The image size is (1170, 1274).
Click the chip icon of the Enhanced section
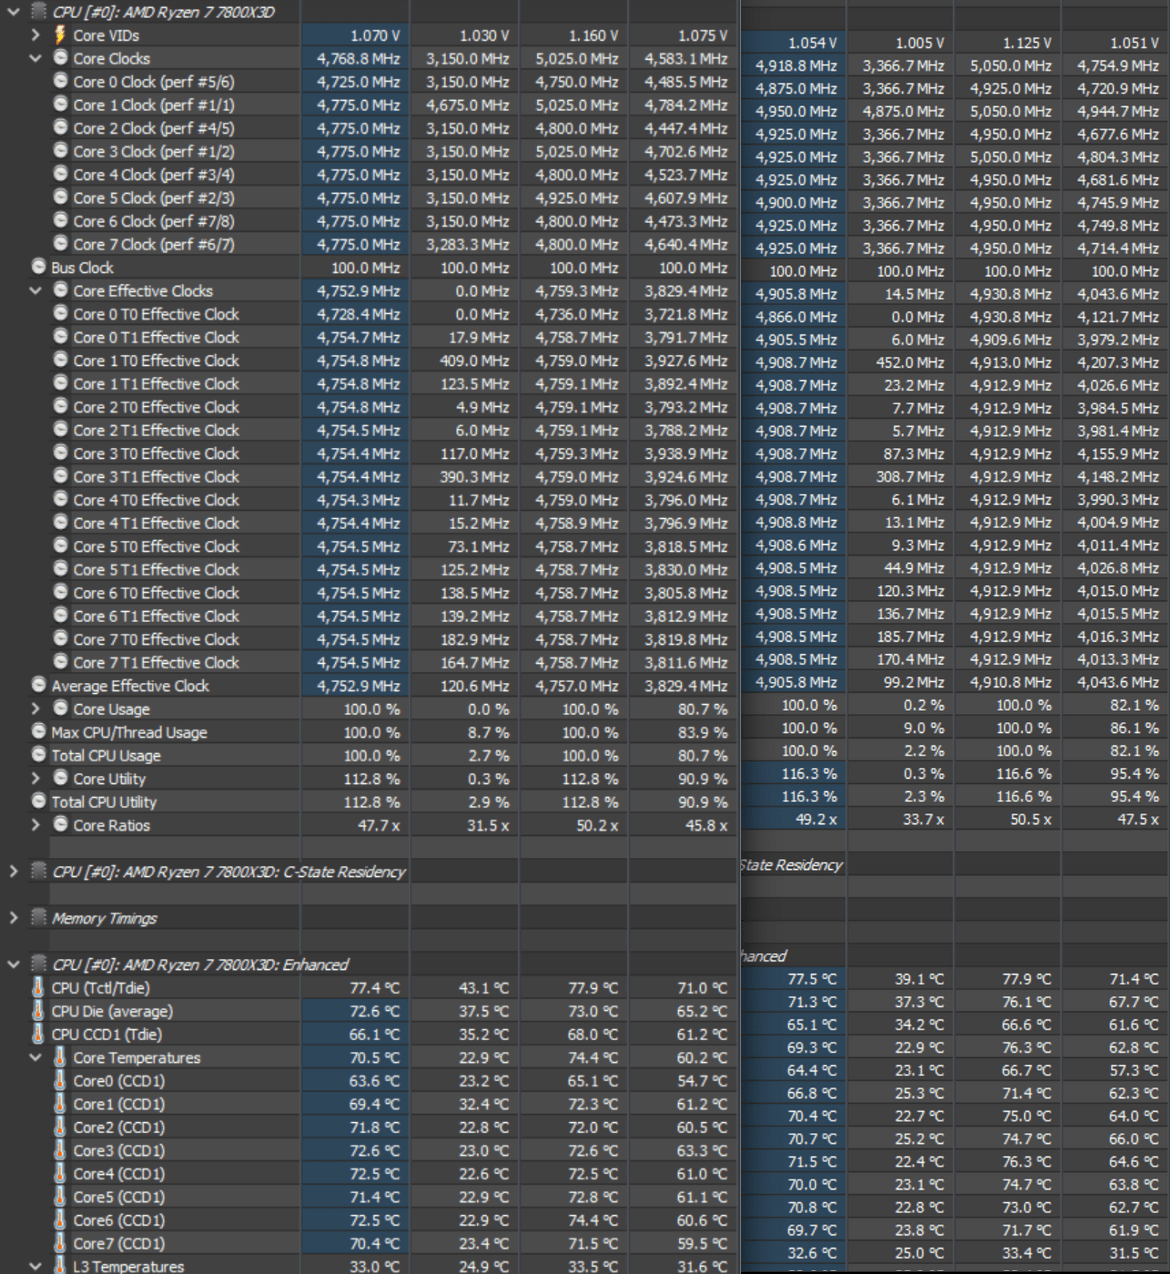(39, 964)
